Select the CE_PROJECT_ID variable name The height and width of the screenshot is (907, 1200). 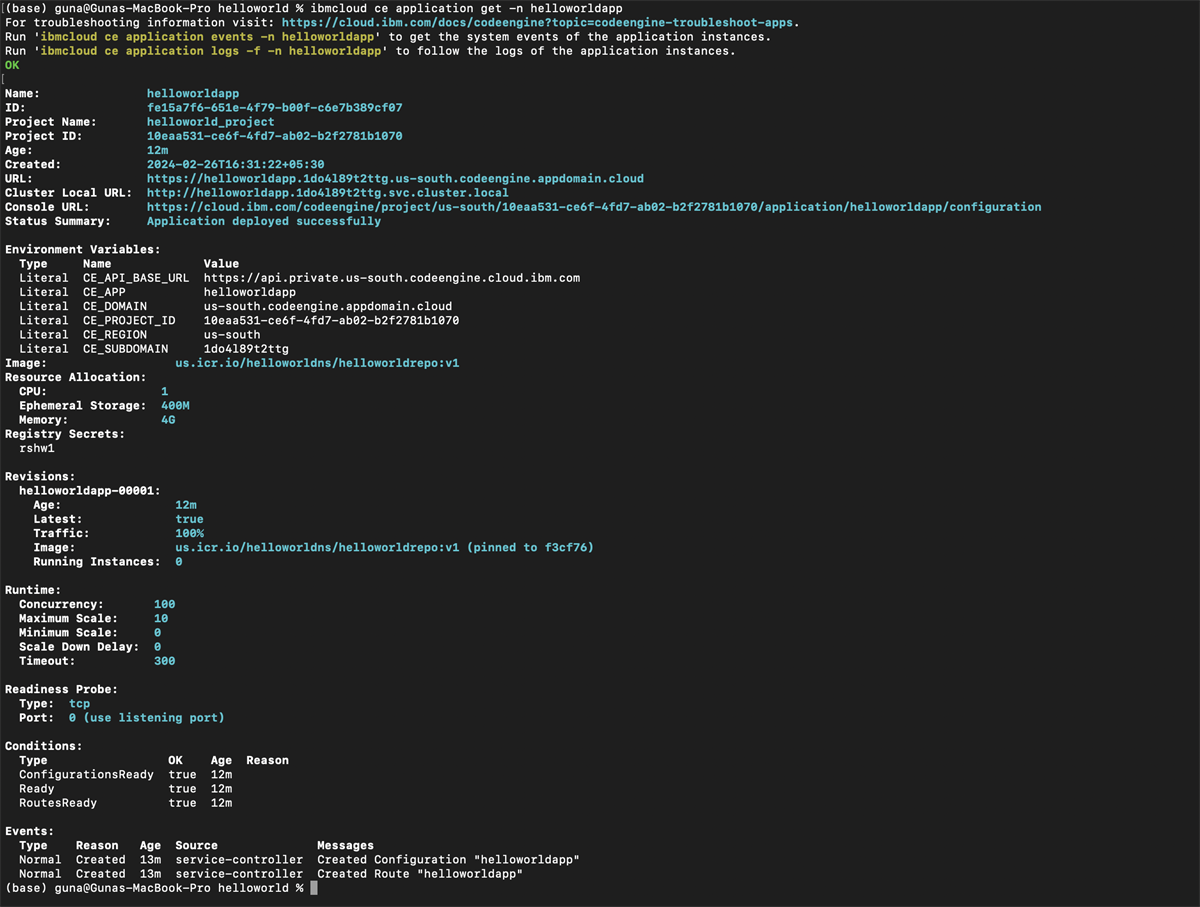(129, 320)
